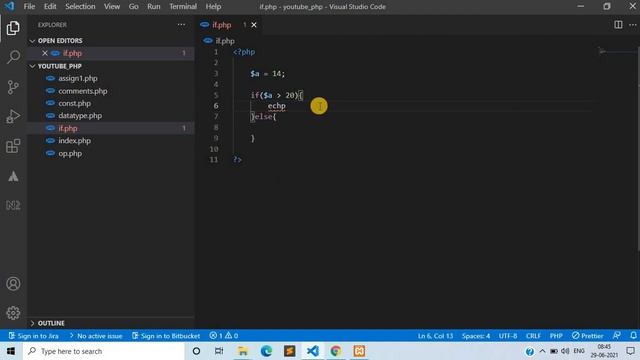This screenshot has width=640, height=360.
Task: Click the taskbar search box
Action: coord(104,351)
